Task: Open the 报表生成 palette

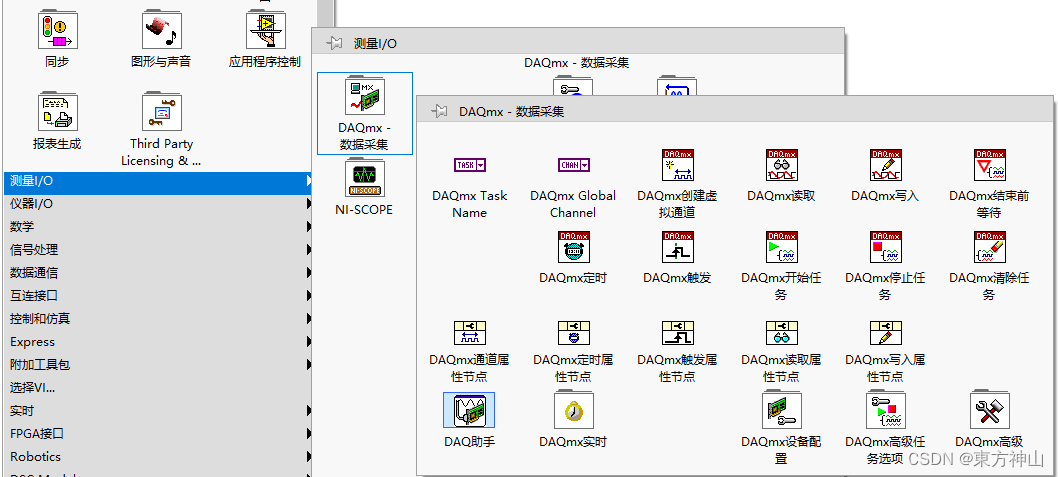Action: [x=57, y=112]
